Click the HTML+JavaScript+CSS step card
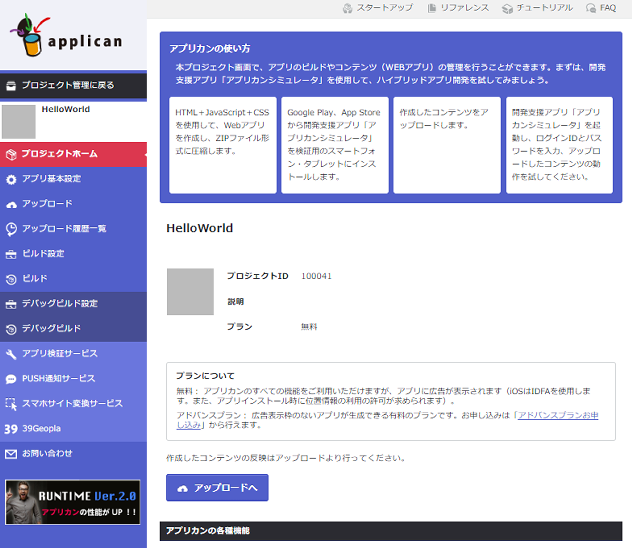Image resolution: width=632 pixels, height=548 pixels. [223, 145]
